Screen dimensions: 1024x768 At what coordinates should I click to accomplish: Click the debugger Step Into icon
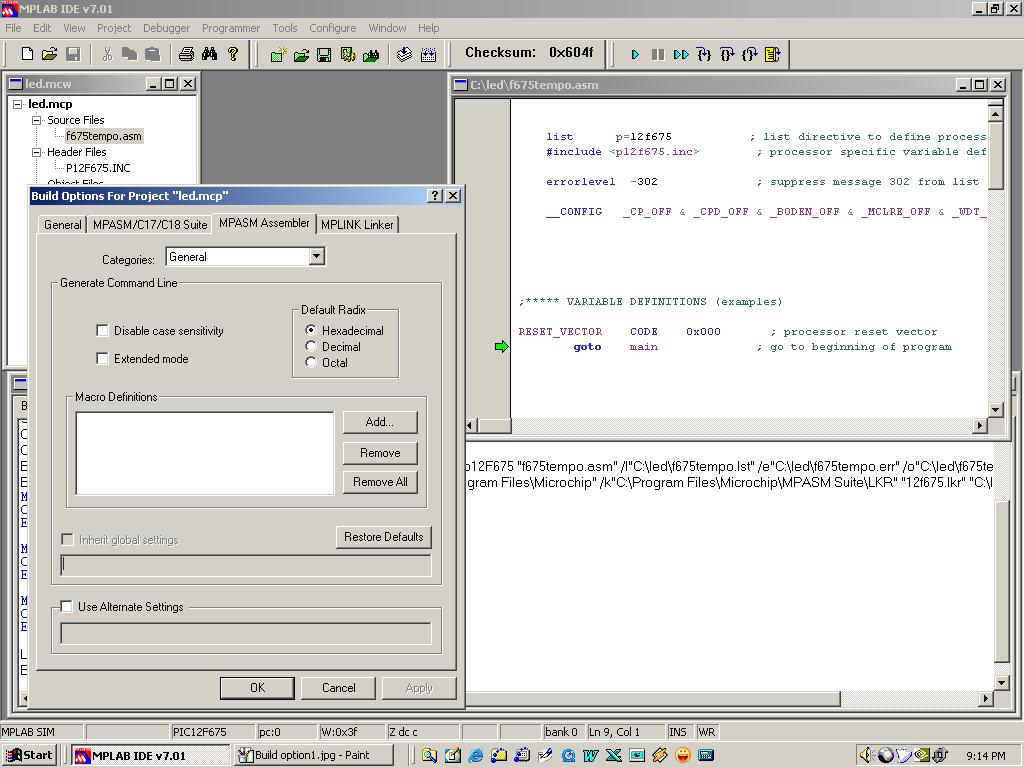click(704, 54)
